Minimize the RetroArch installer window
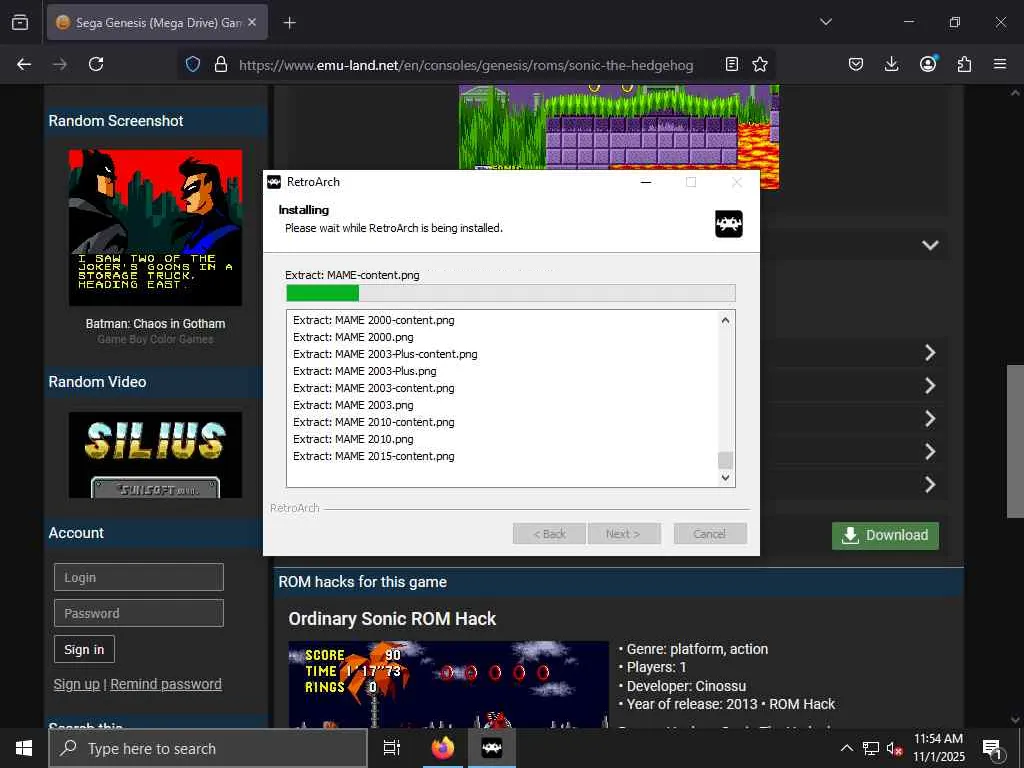Viewport: 1024px width, 768px height. coord(646,182)
